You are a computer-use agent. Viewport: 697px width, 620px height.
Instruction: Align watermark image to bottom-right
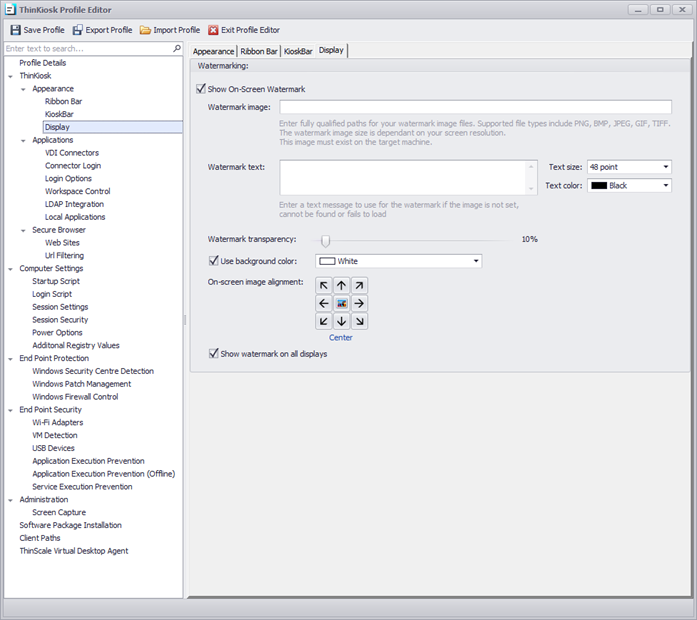359,321
